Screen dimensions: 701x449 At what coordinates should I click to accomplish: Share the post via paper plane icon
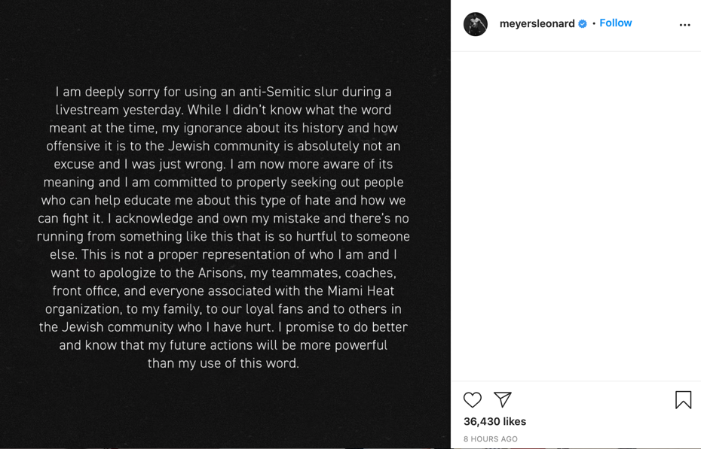pyautogui.click(x=502, y=400)
